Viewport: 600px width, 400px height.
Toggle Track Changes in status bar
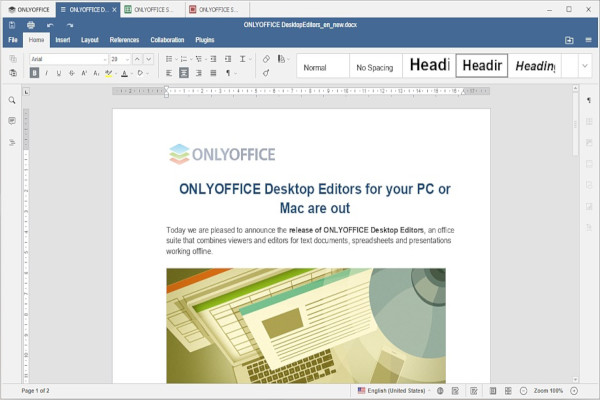tap(474, 391)
